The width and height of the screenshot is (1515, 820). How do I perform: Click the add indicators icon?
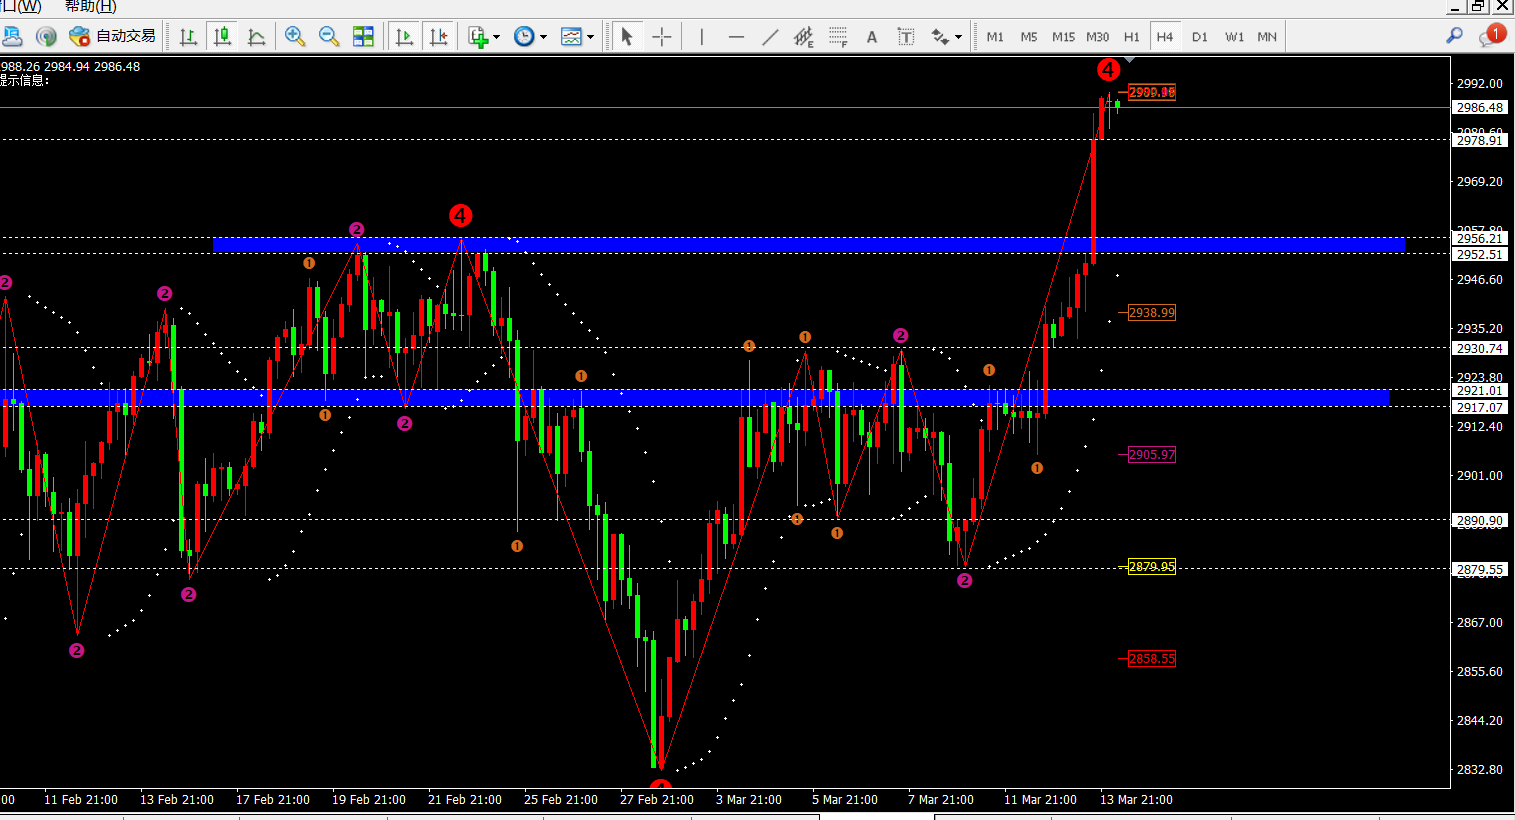click(x=478, y=37)
